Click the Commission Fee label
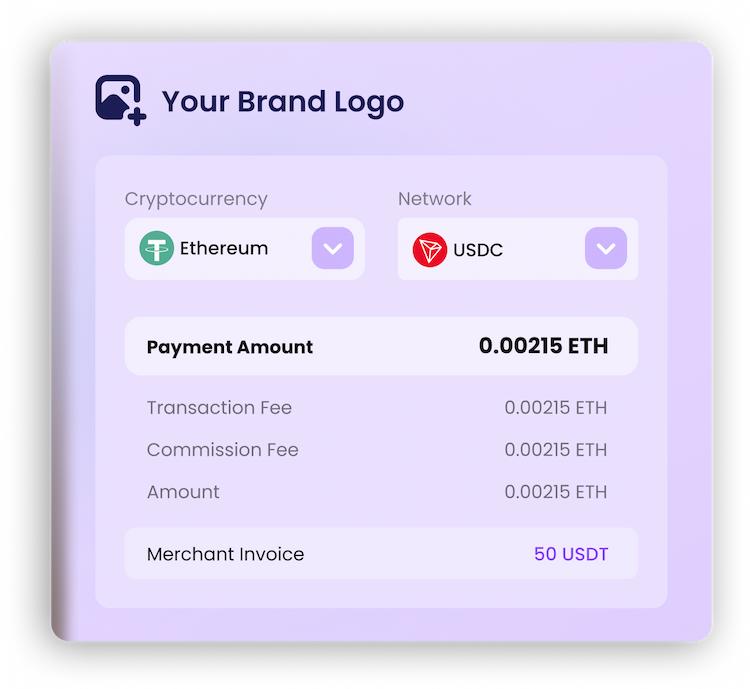Viewport: 750px width, 689px height. 222,450
